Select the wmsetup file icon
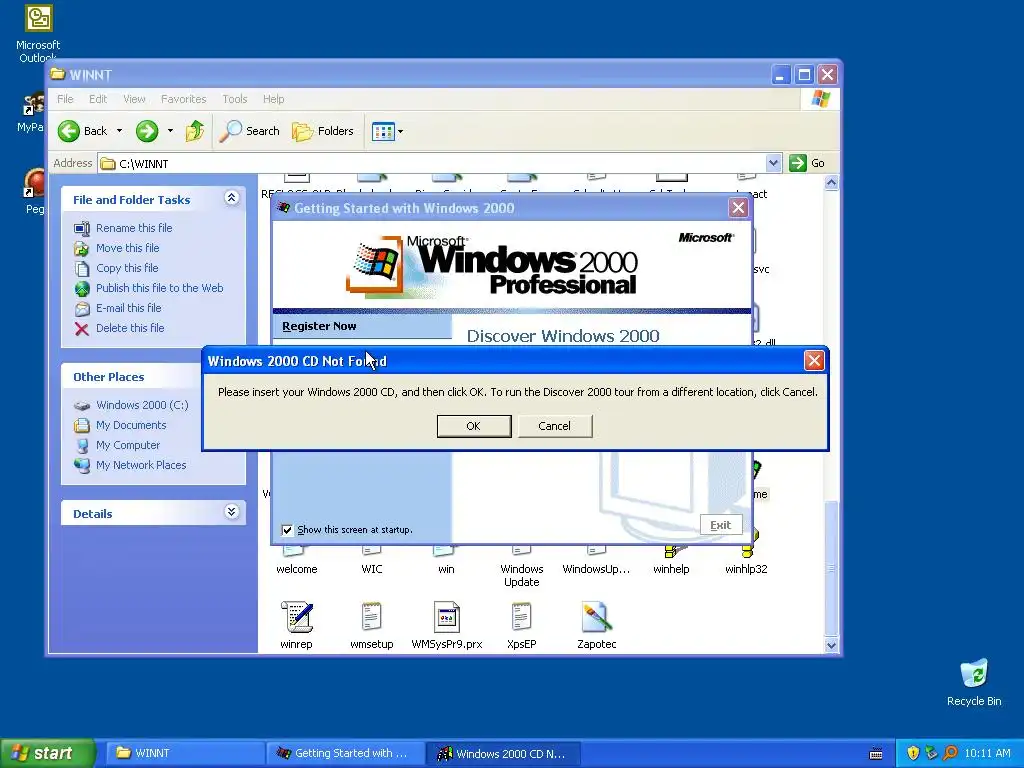 (x=372, y=616)
